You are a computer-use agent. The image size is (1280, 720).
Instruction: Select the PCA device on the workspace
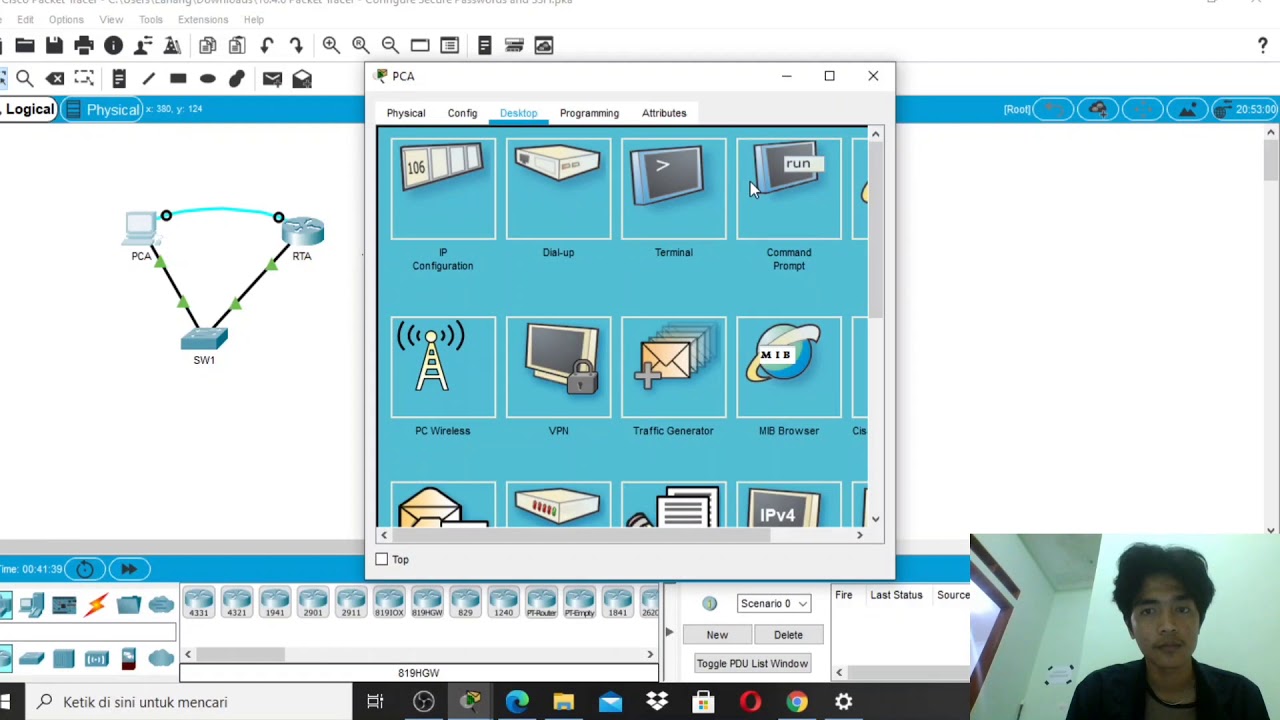coord(141,230)
